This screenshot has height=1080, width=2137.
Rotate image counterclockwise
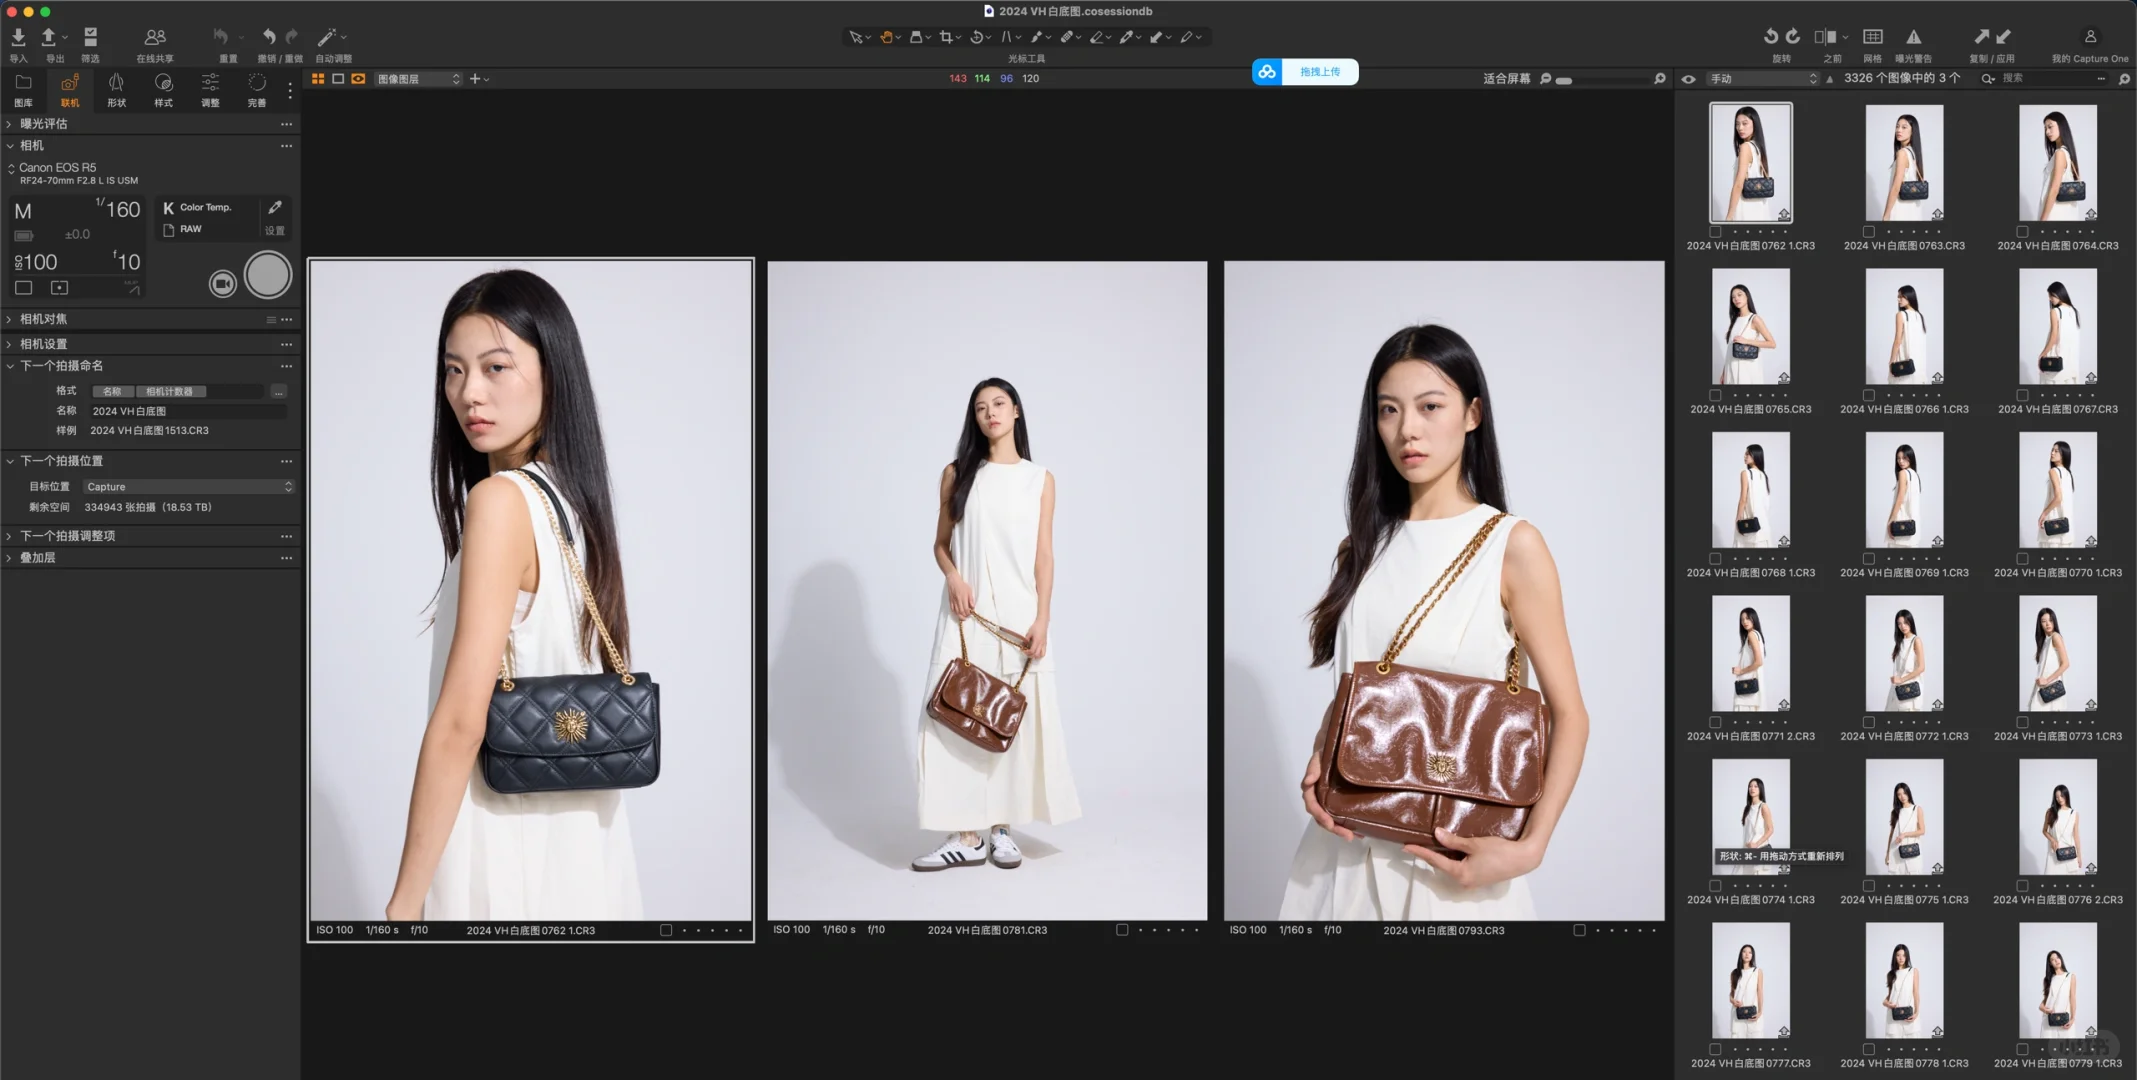[1770, 37]
